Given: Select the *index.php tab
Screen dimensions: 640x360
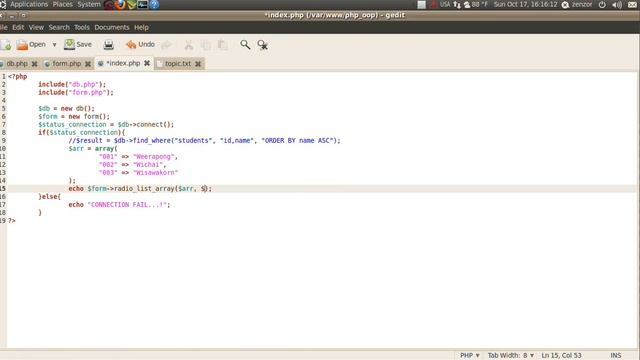Looking at the screenshot, I should (123, 63).
